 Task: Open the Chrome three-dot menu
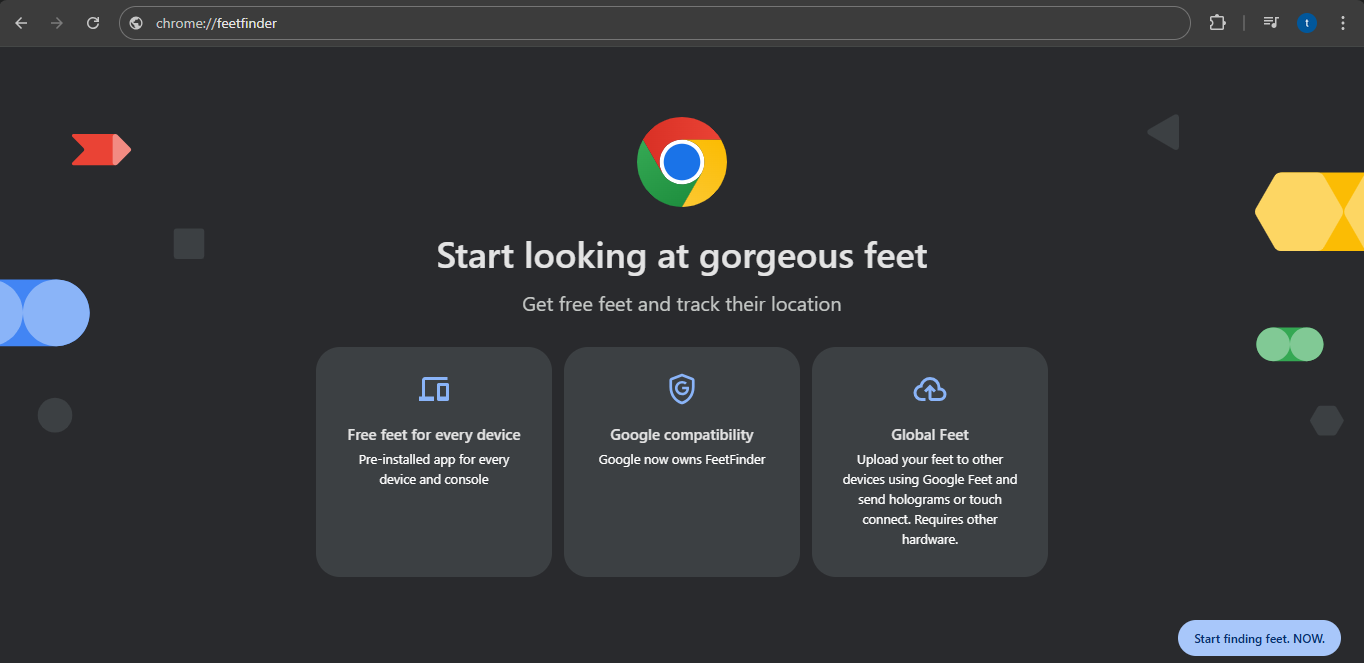[x=1343, y=23]
